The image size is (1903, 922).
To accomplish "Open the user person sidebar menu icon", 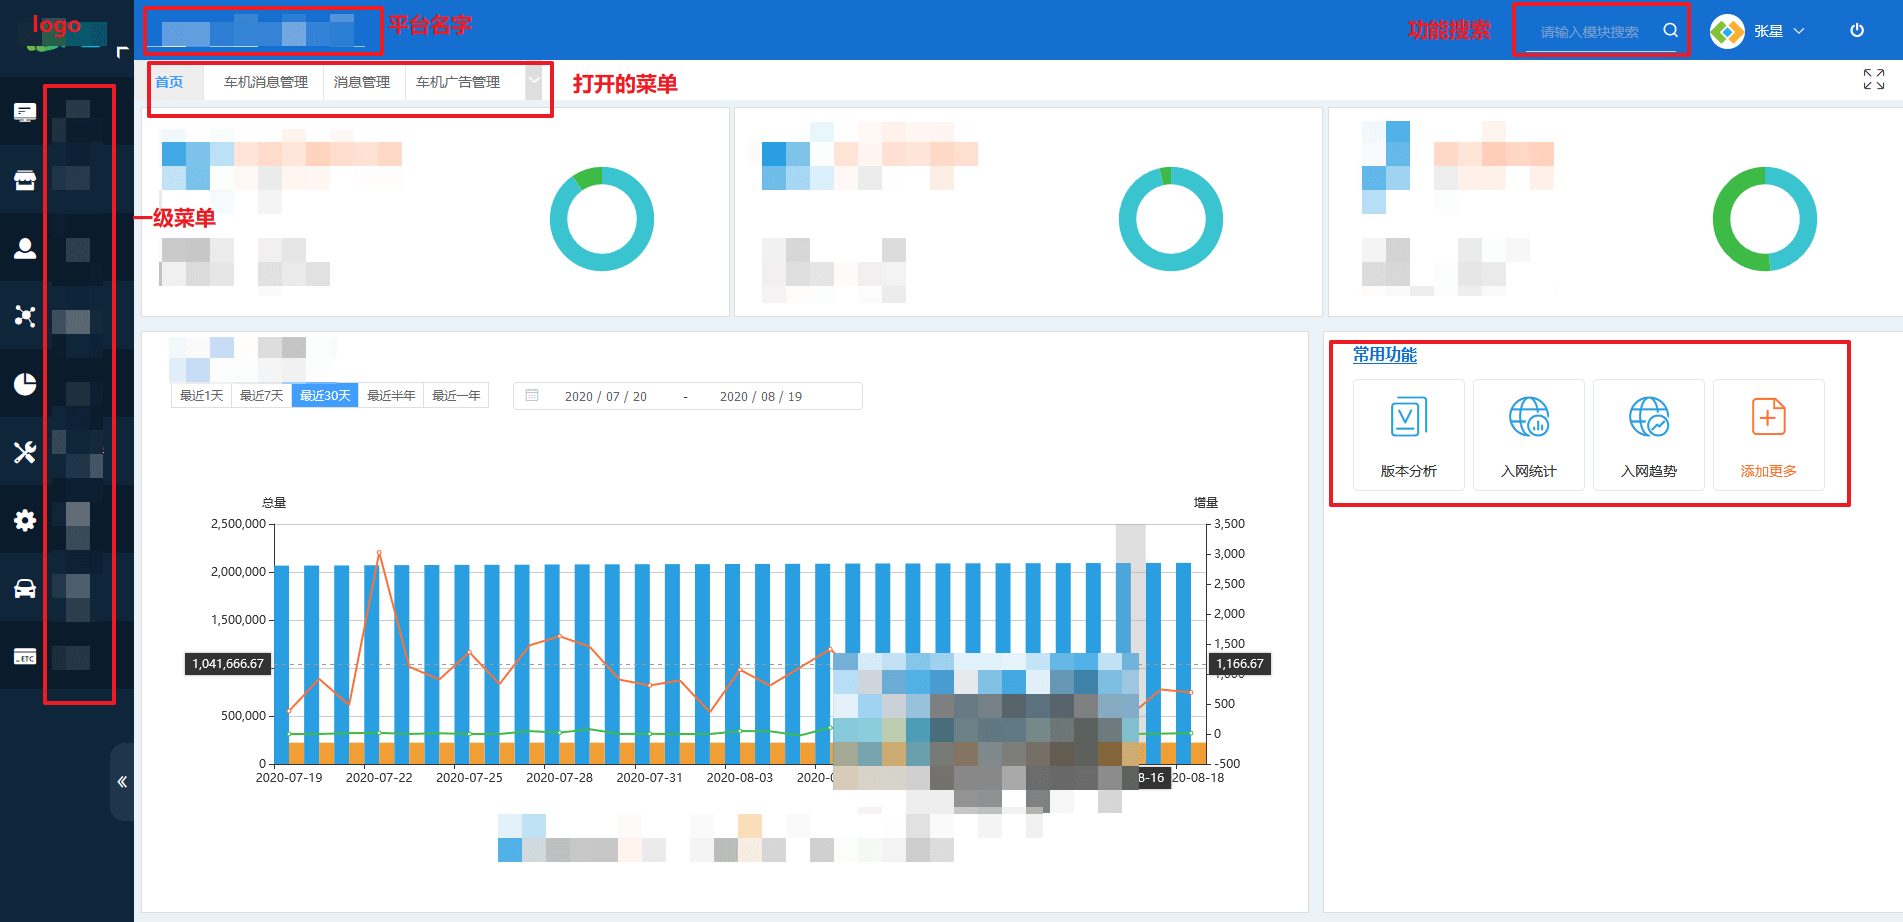I will 25,248.
